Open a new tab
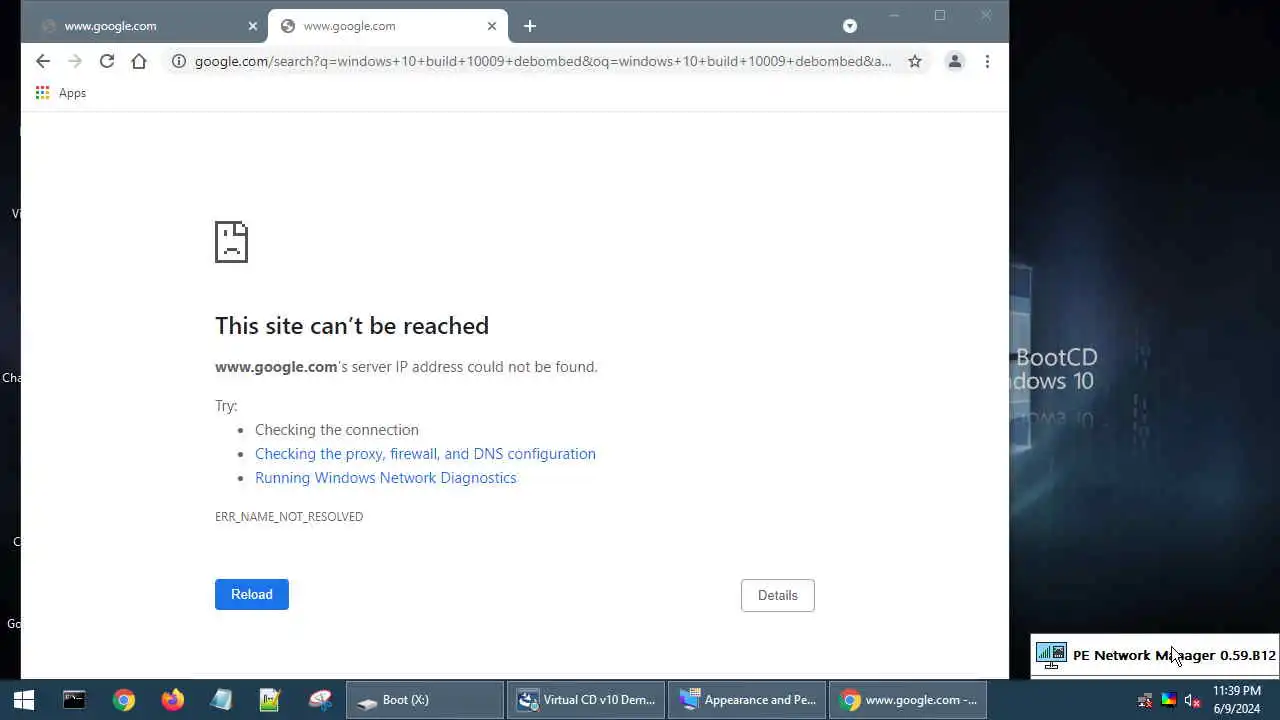1280x720 pixels. pyautogui.click(x=529, y=26)
